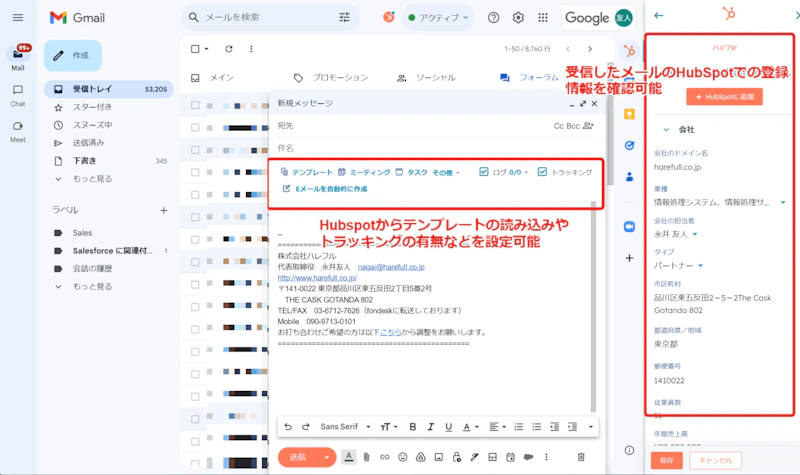Open search filter options icon
Screen dimensions: 800x475
click(344, 17)
